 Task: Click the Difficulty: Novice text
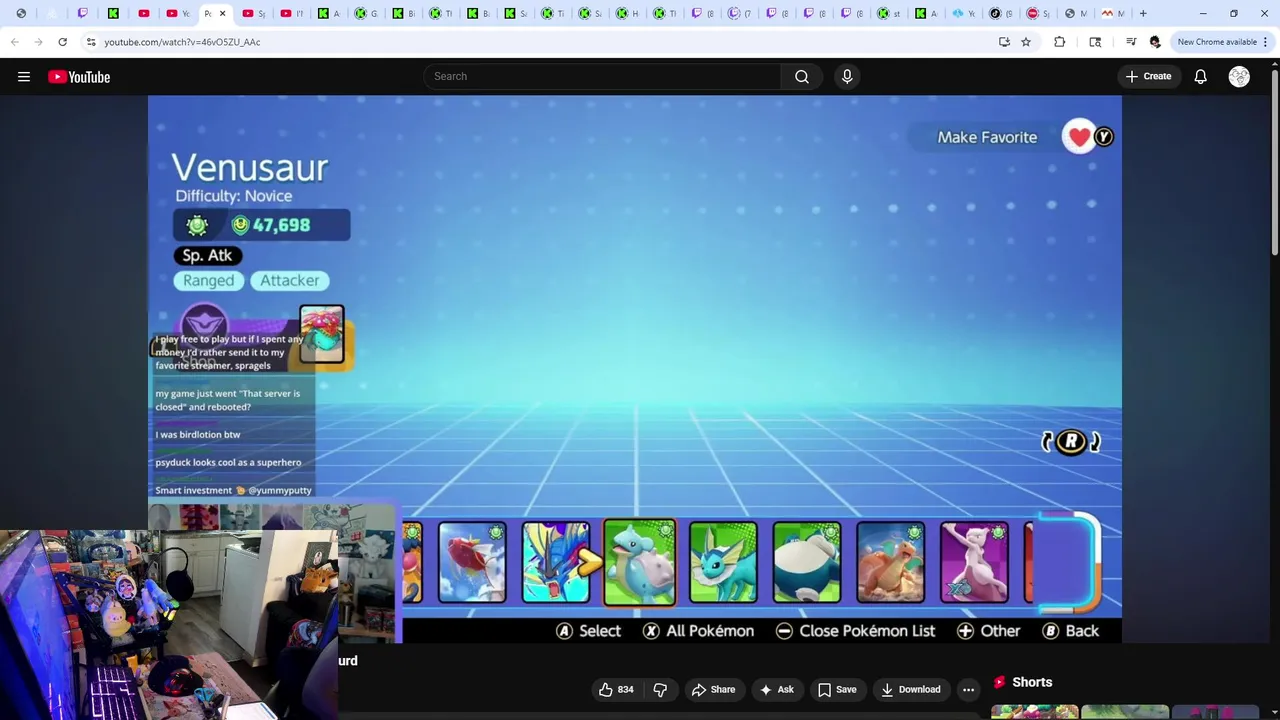(234, 196)
